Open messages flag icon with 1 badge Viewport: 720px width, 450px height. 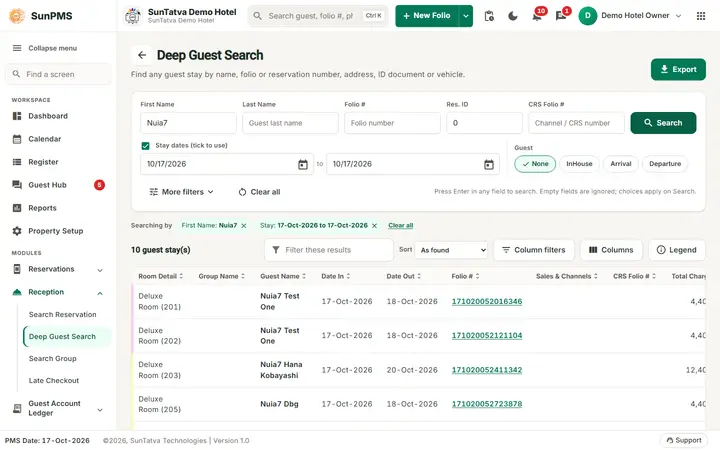pyautogui.click(x=561, y=16)
